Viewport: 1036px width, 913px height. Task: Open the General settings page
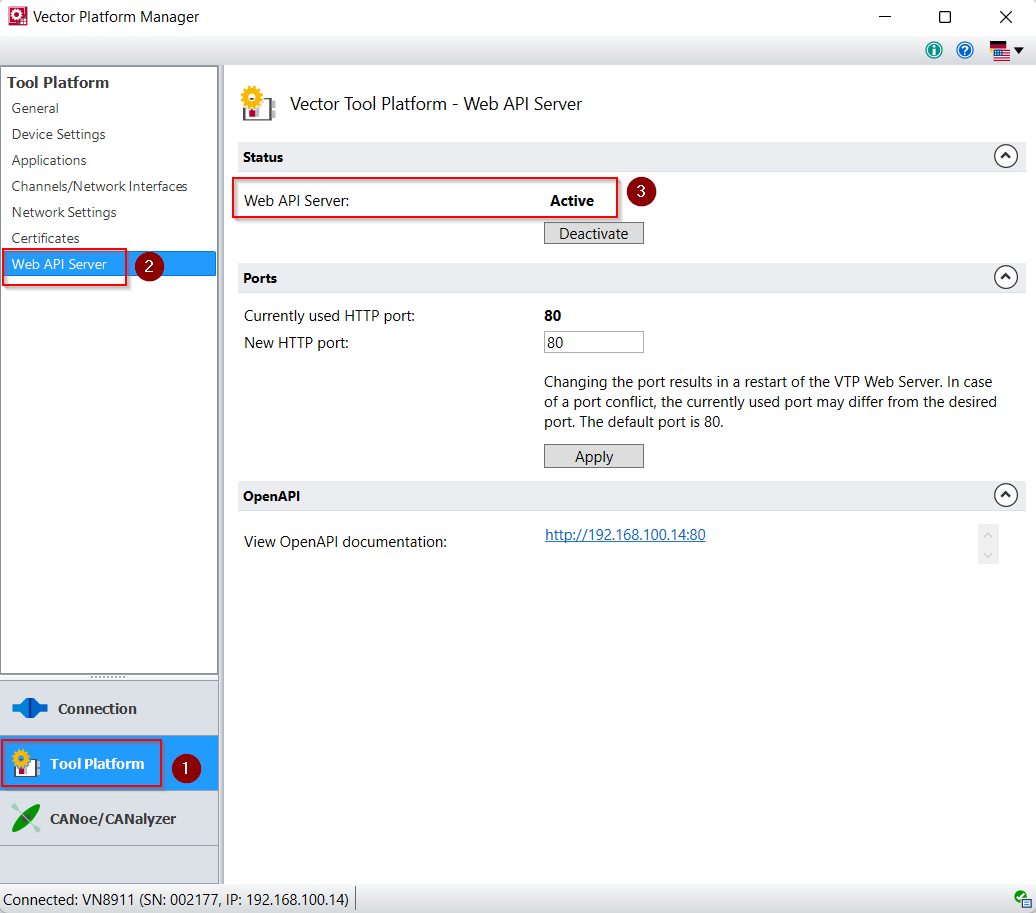pyautogui.click(x=35, y=108)
